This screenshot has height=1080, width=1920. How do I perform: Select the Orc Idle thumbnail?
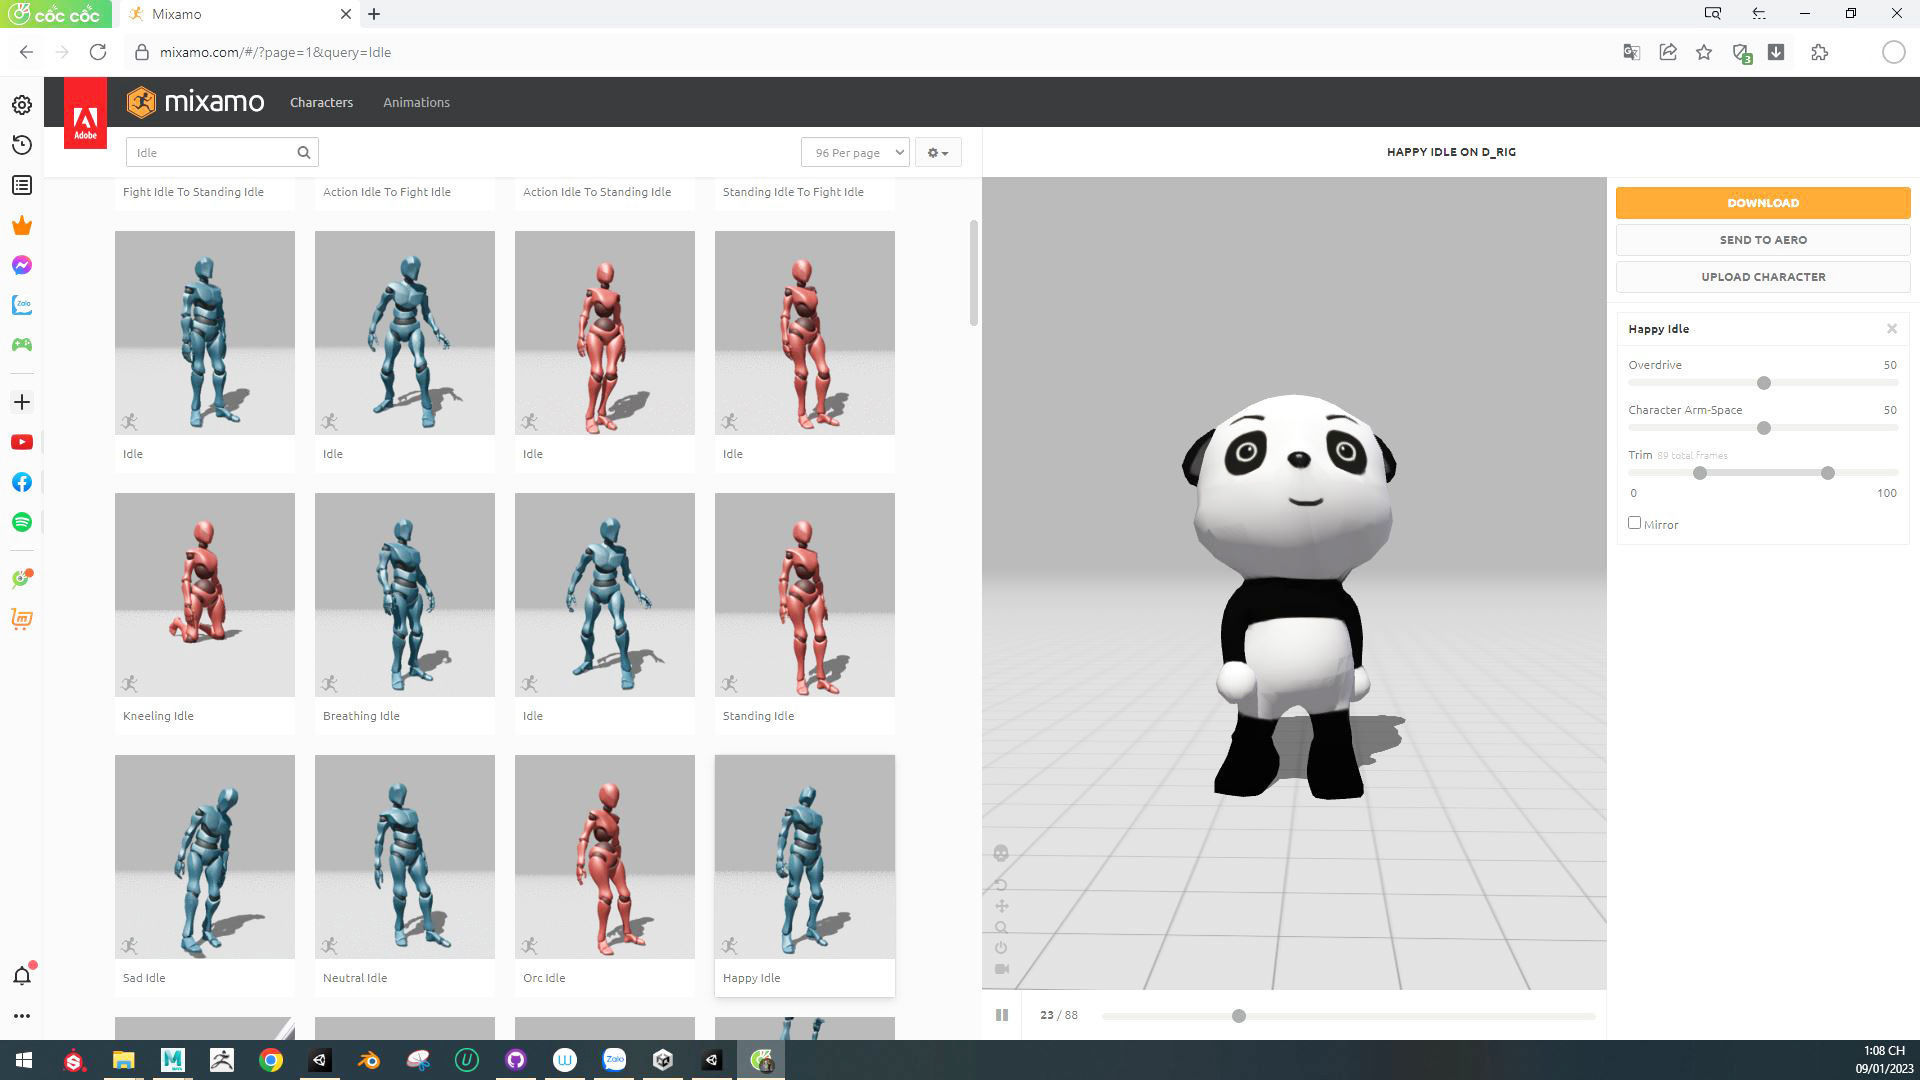pyautogui.click(x=605, y=857)
